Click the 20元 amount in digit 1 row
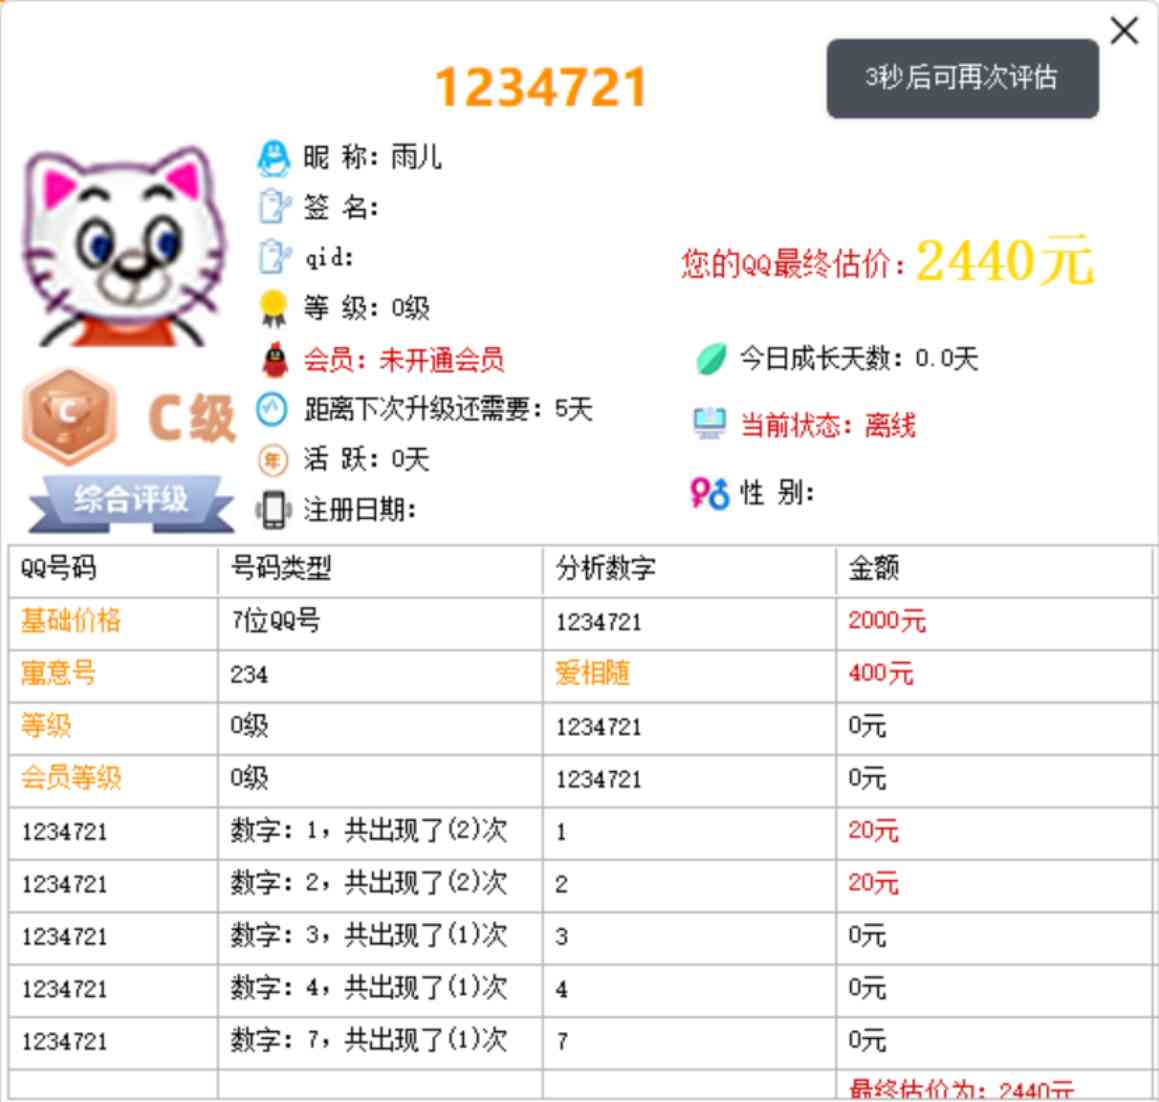Viewport: 1159px width, 1102px height. [873, 831]
